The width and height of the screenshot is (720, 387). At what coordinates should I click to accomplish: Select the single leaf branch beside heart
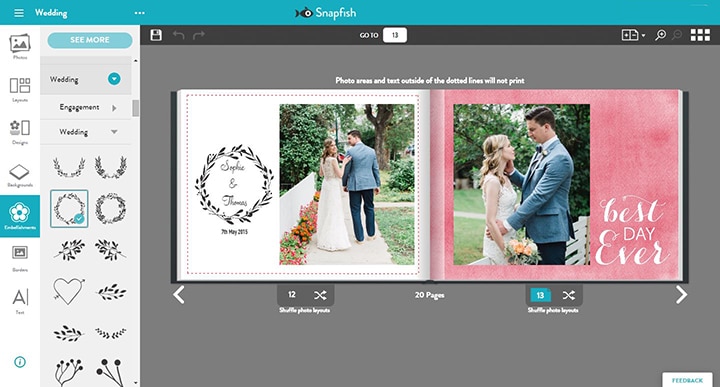(x=111, y=291)
